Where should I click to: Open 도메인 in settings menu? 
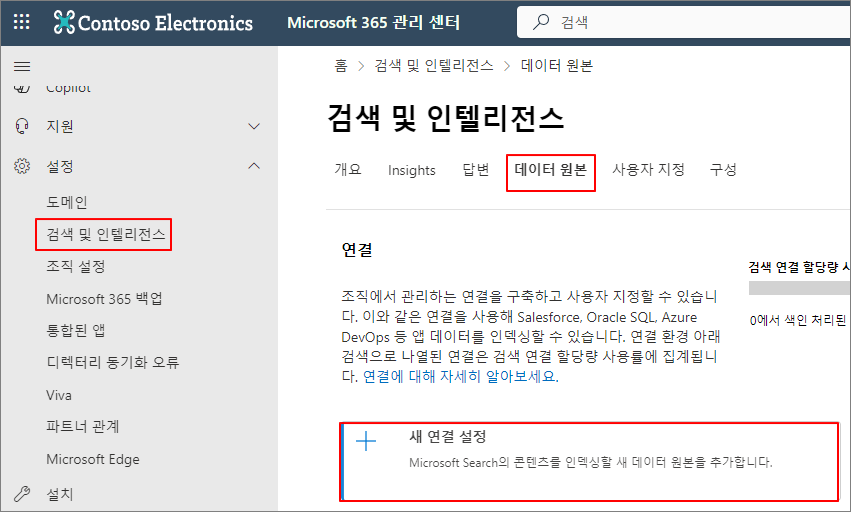pyautogui.click(x=67, y=203)
